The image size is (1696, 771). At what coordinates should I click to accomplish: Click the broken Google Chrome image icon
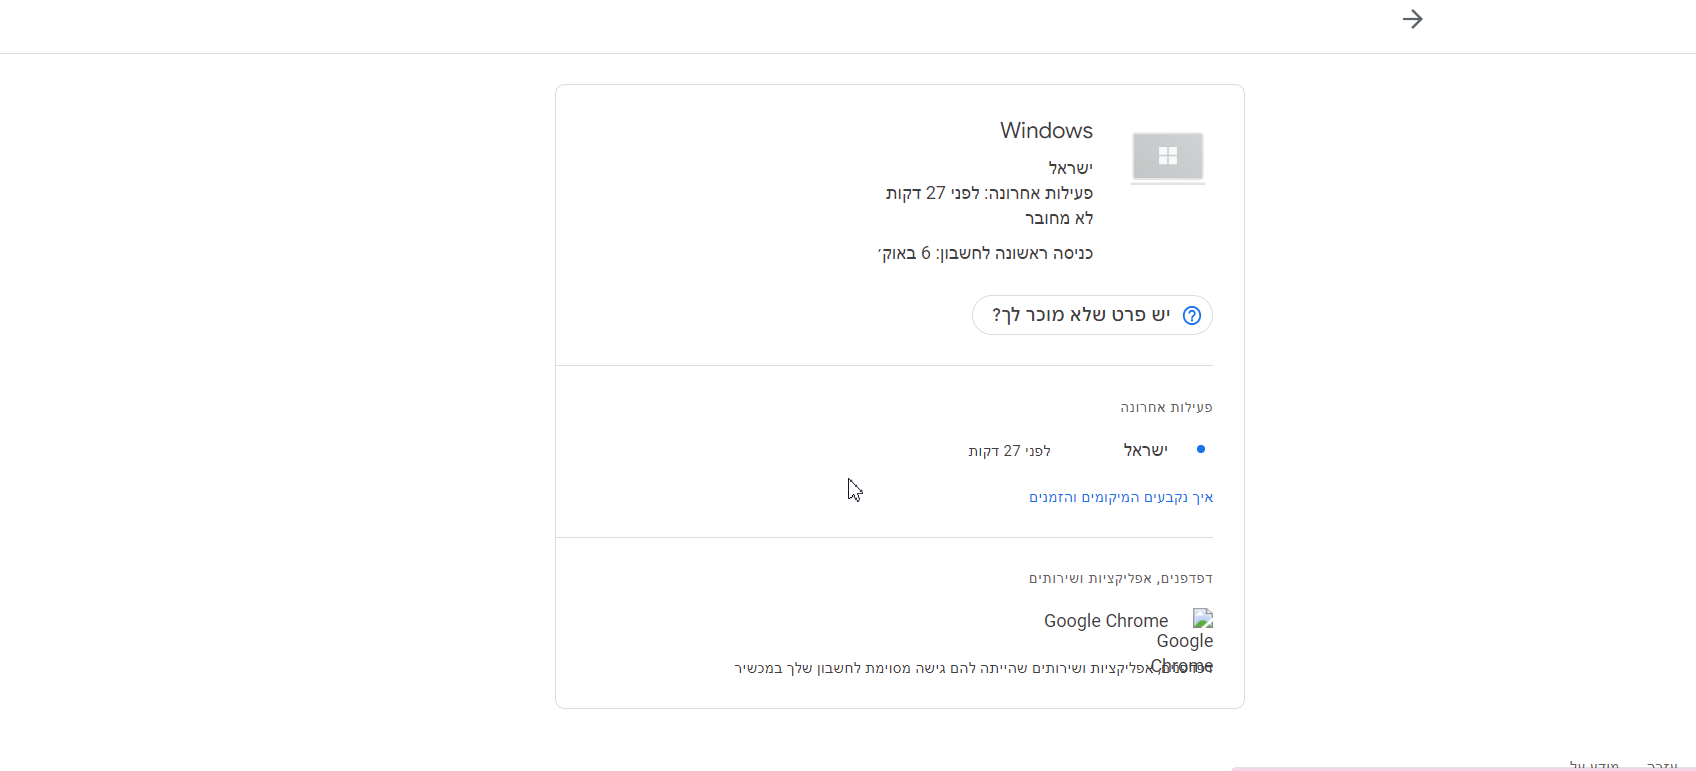pyautogui.click(x=1203, y=619)
